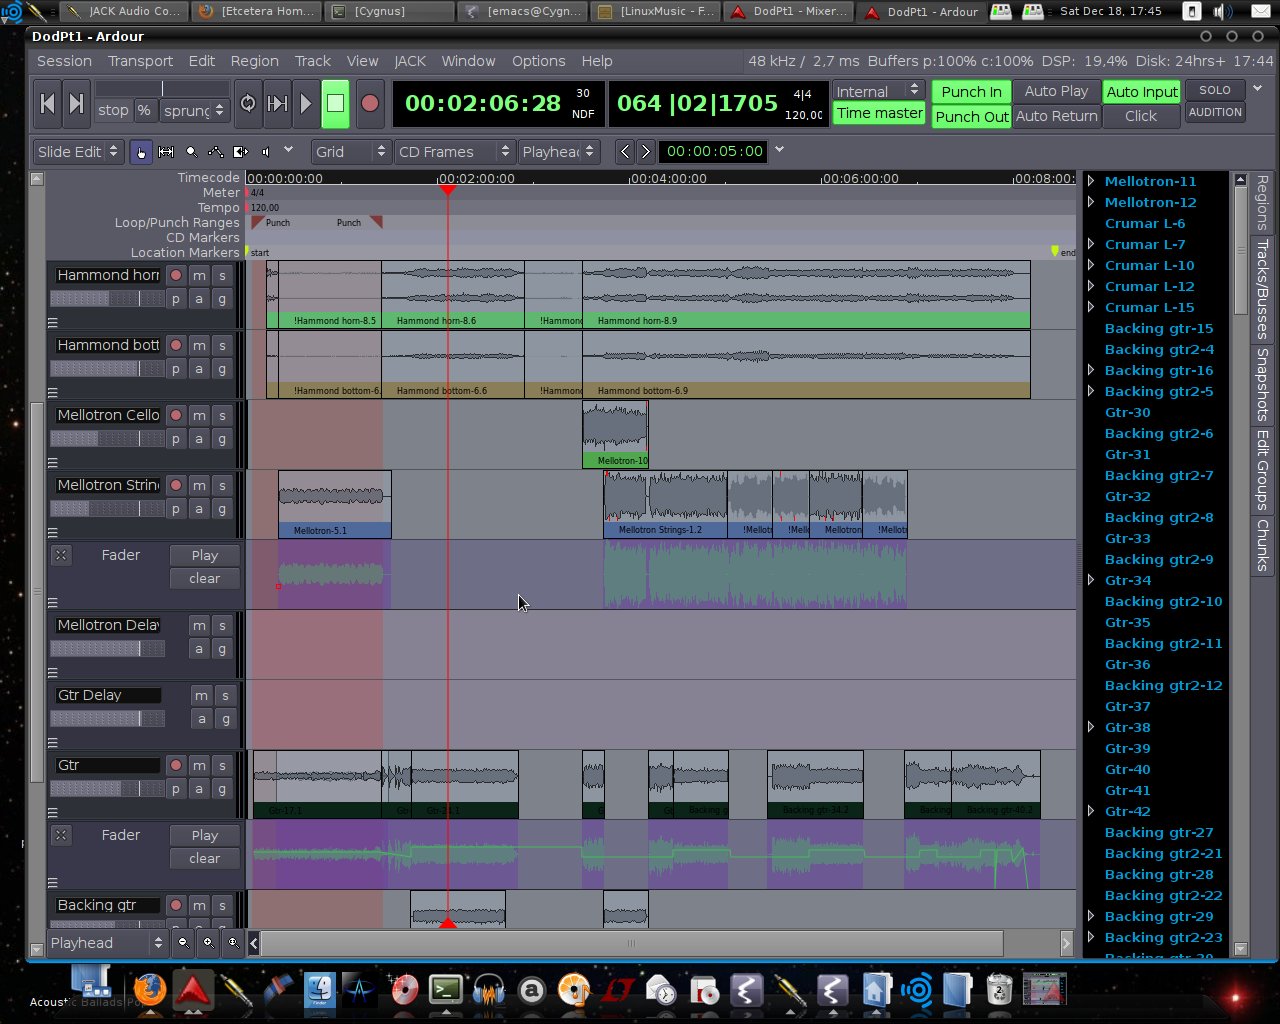Click the Time master button

pyautogui.click(x=879, y=113)
